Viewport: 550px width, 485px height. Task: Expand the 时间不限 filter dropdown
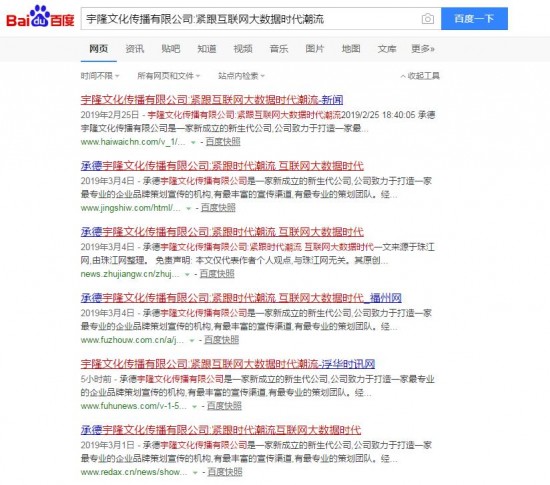(100, 76)
